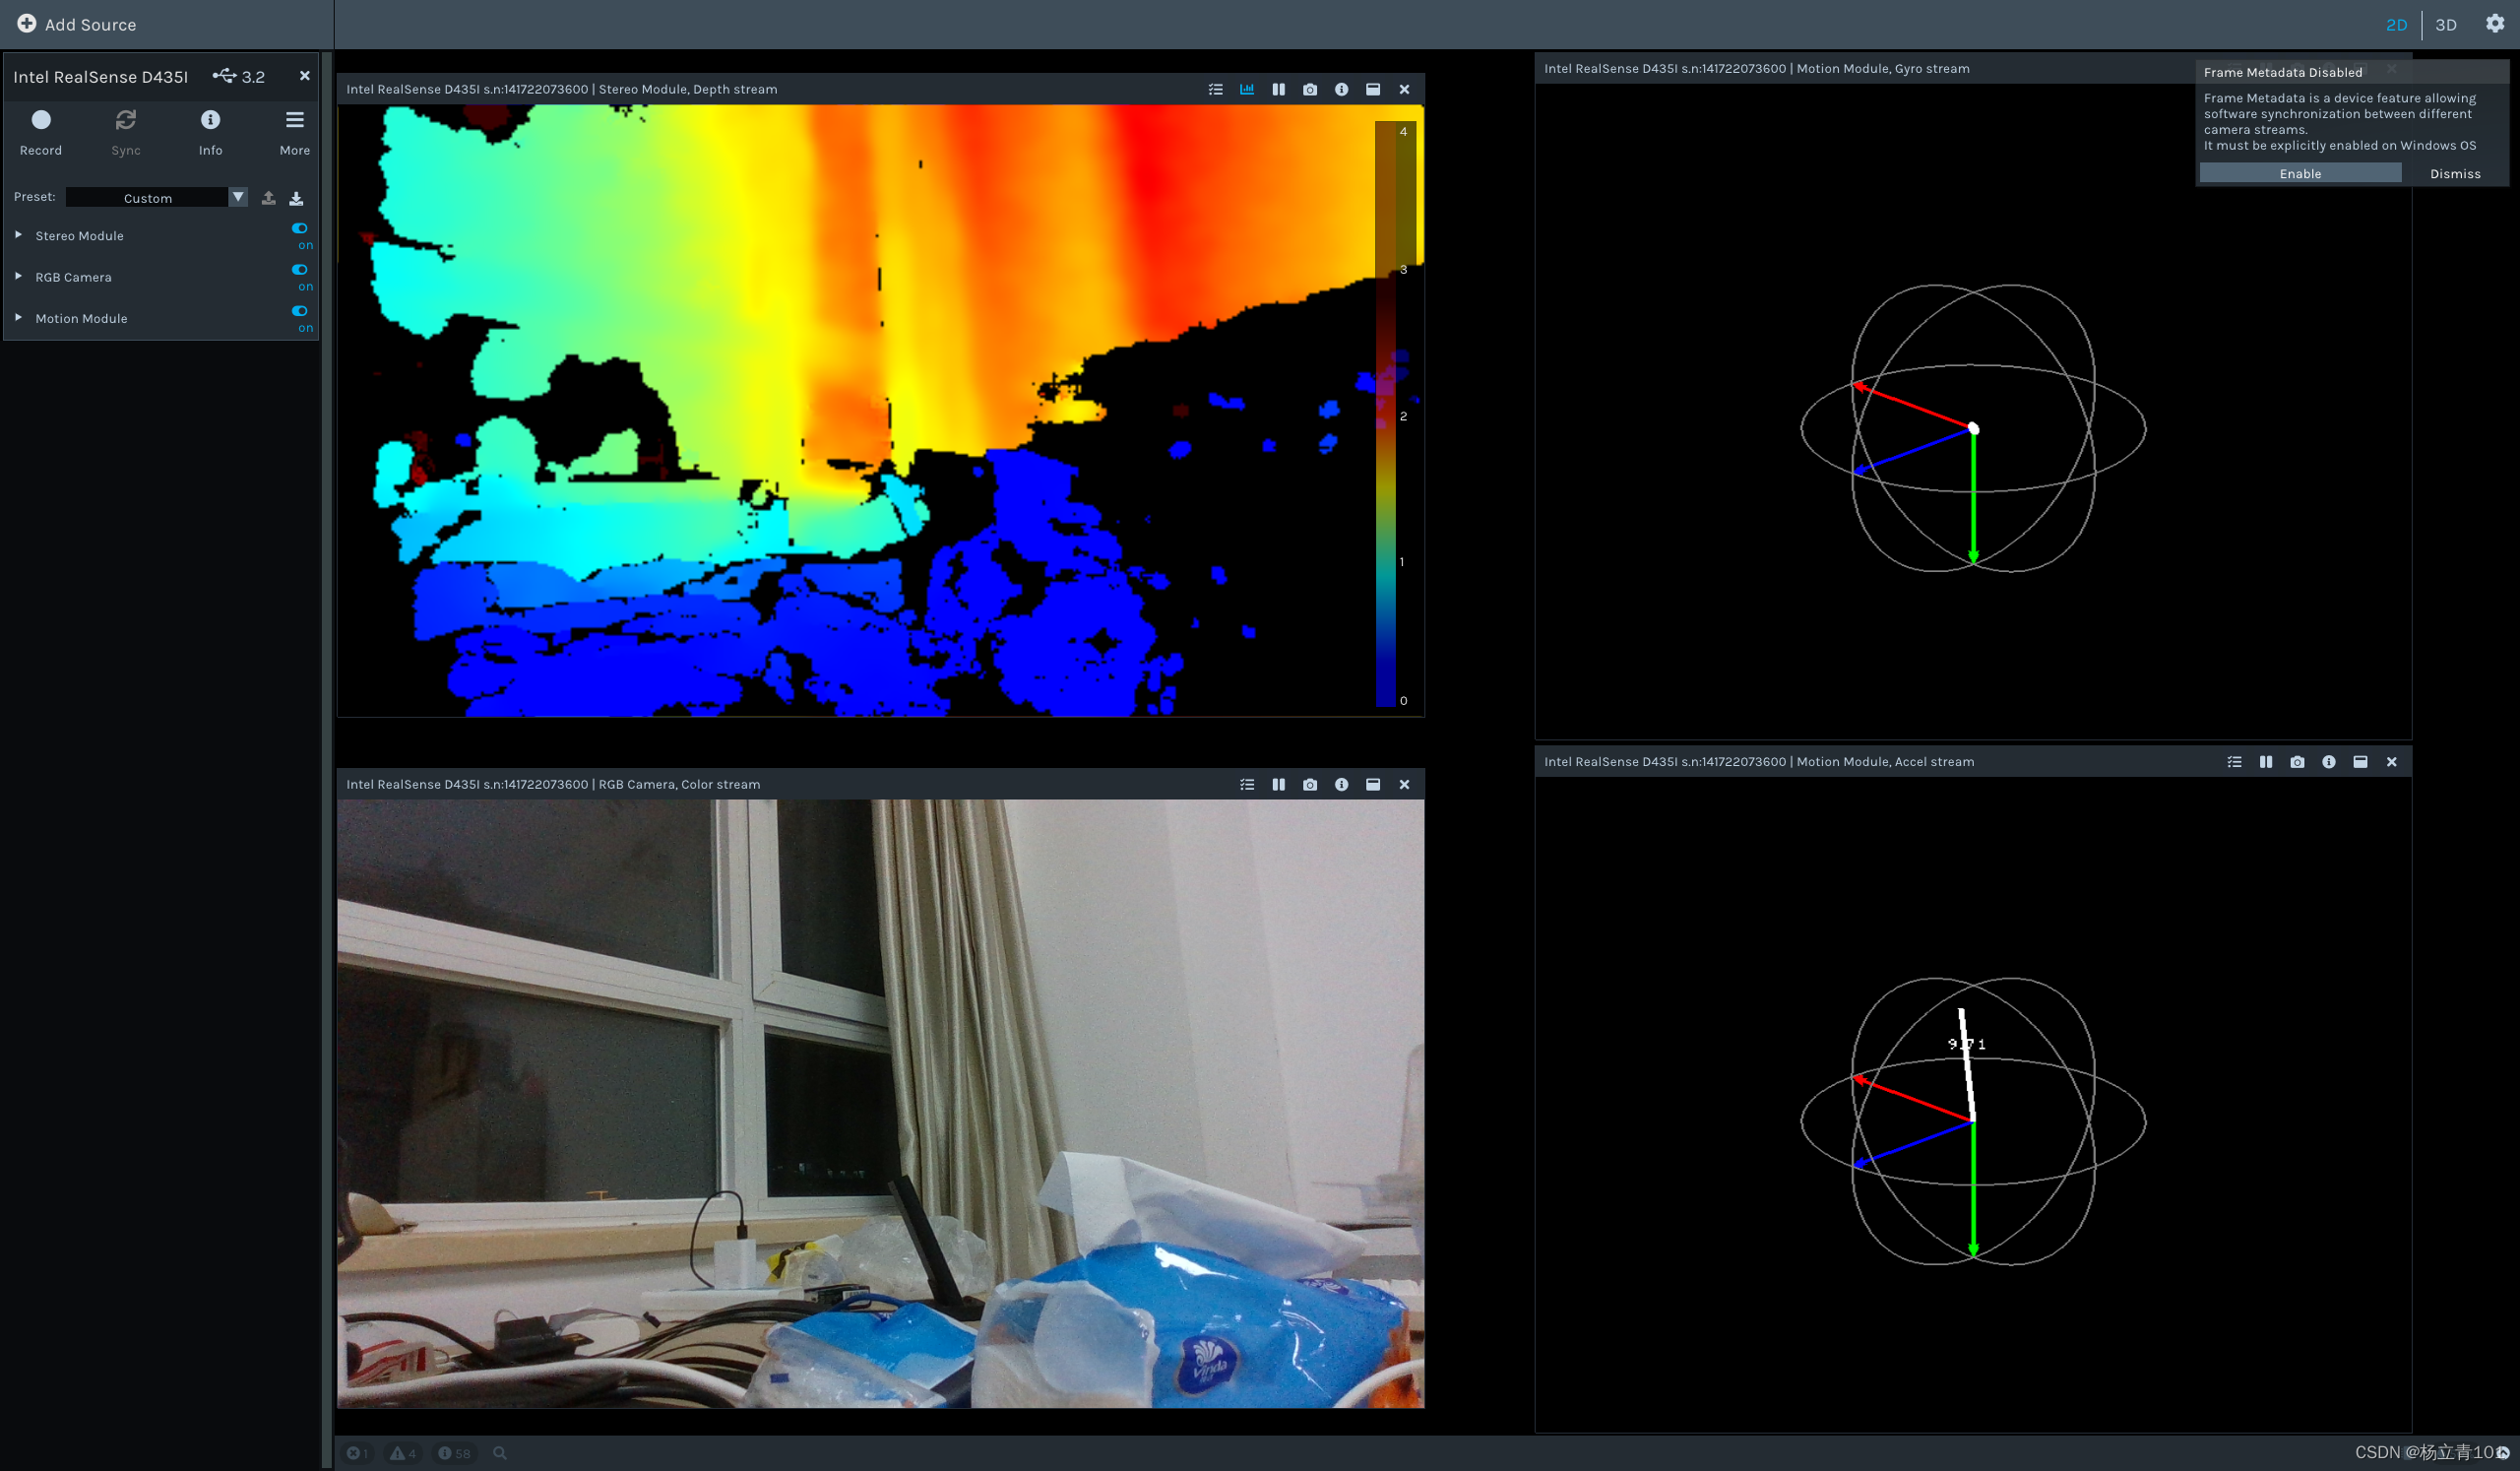
Task: Dismiss the Frame Metadata notification
Action: pos(2454,174)
